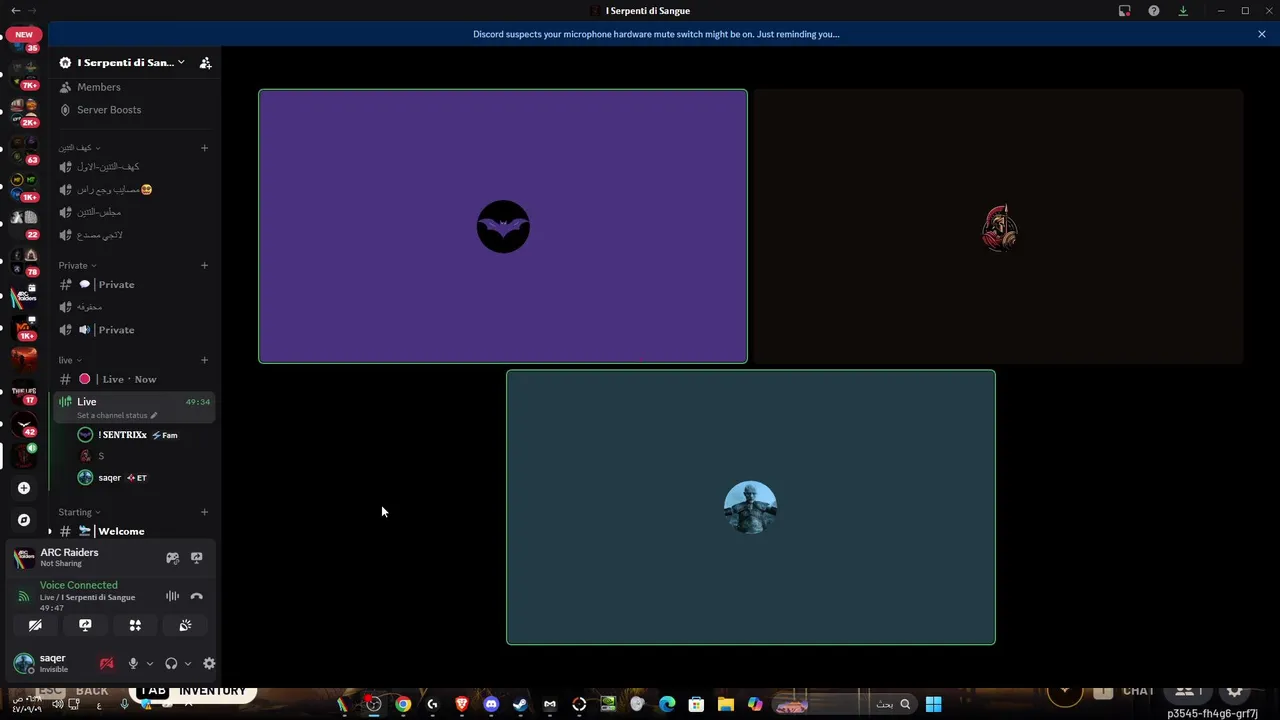This screenshot has width=1280, height=720.
Task: Share your screen from voice panel
Action: click(x=85, y=625)
